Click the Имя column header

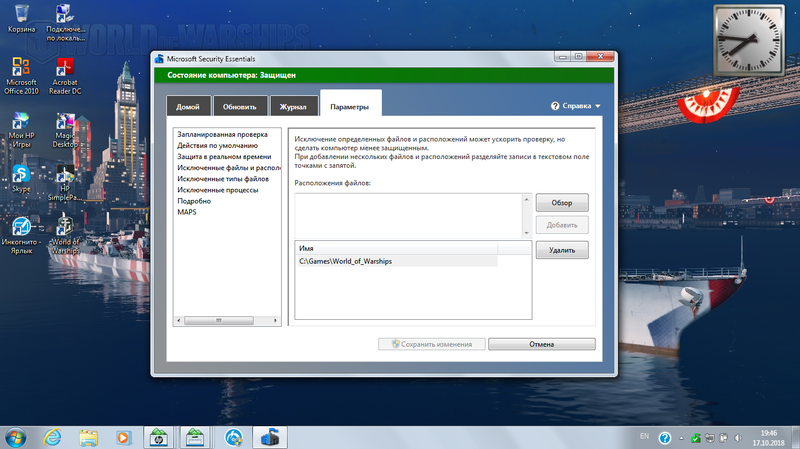click(x=396, y=248)
